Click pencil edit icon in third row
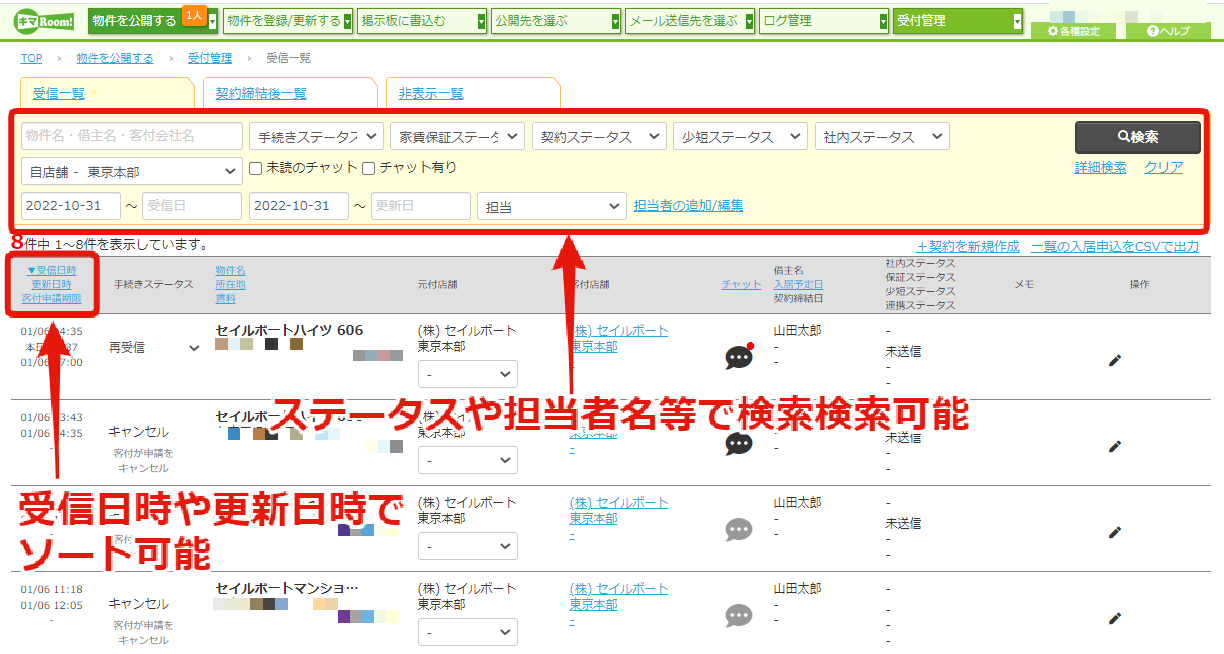The image size is (1224, 654). (1115, 532)
